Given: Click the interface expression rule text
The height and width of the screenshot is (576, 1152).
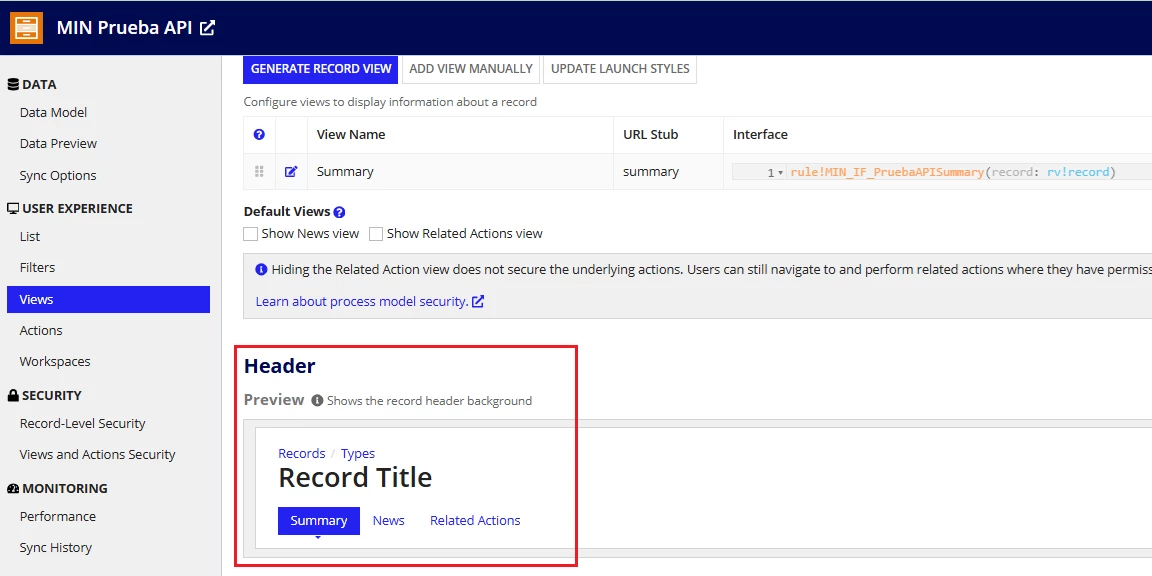Looking at the screenshot, I should tap(953, 172).
